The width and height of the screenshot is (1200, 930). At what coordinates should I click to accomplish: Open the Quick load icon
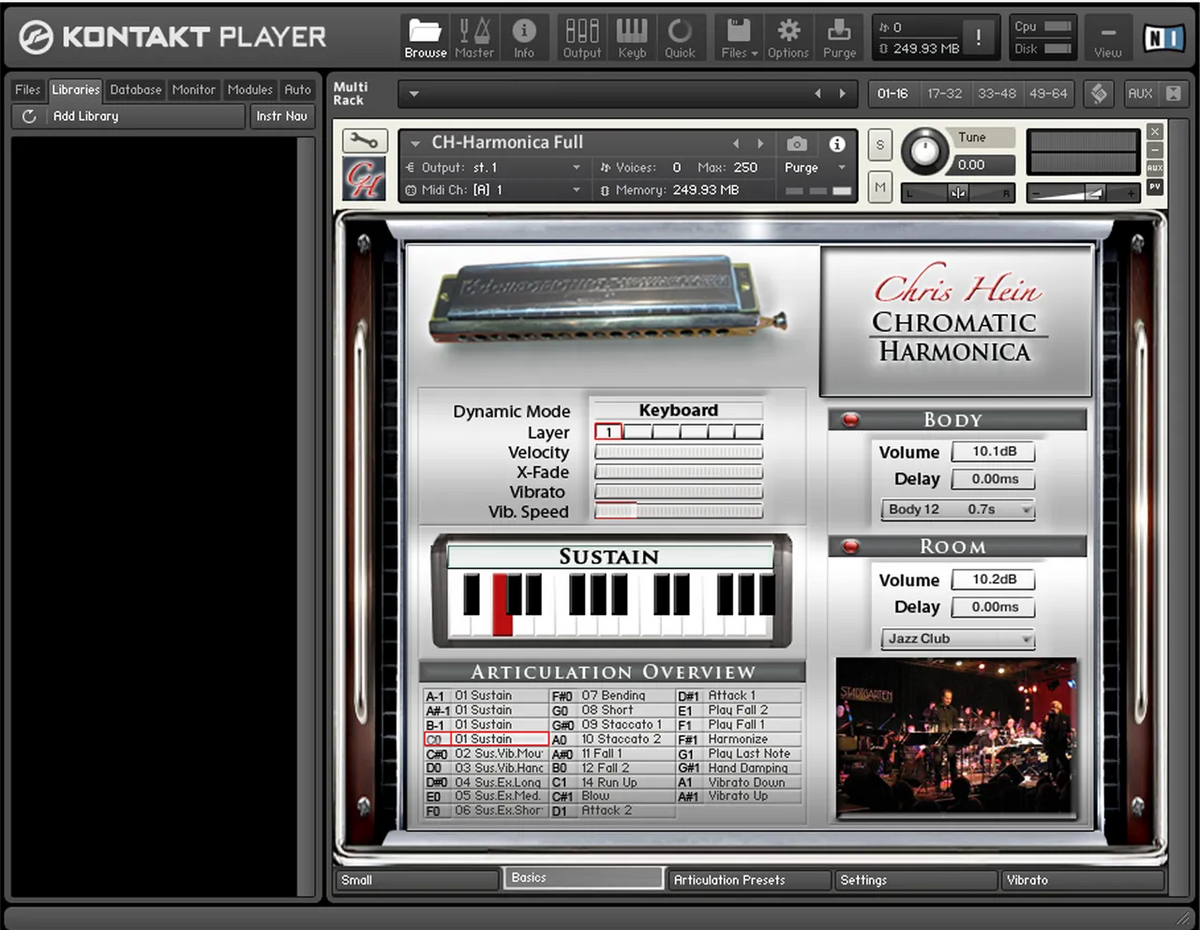point(680,38)
